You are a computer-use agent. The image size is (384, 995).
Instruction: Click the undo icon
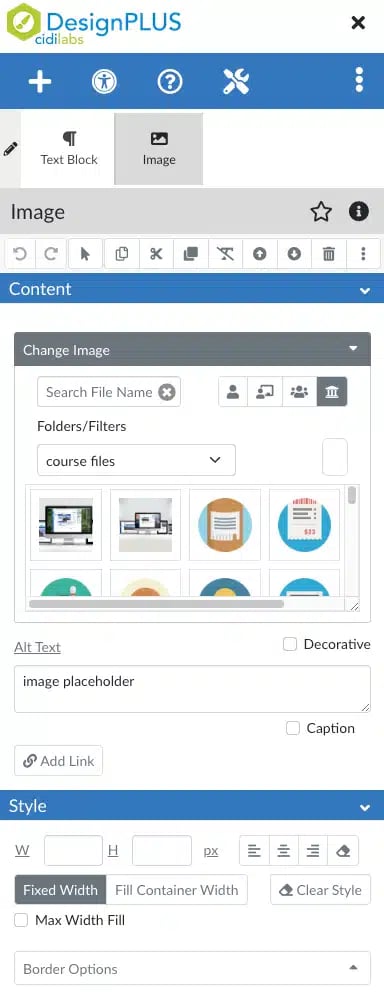pos(20,254)
